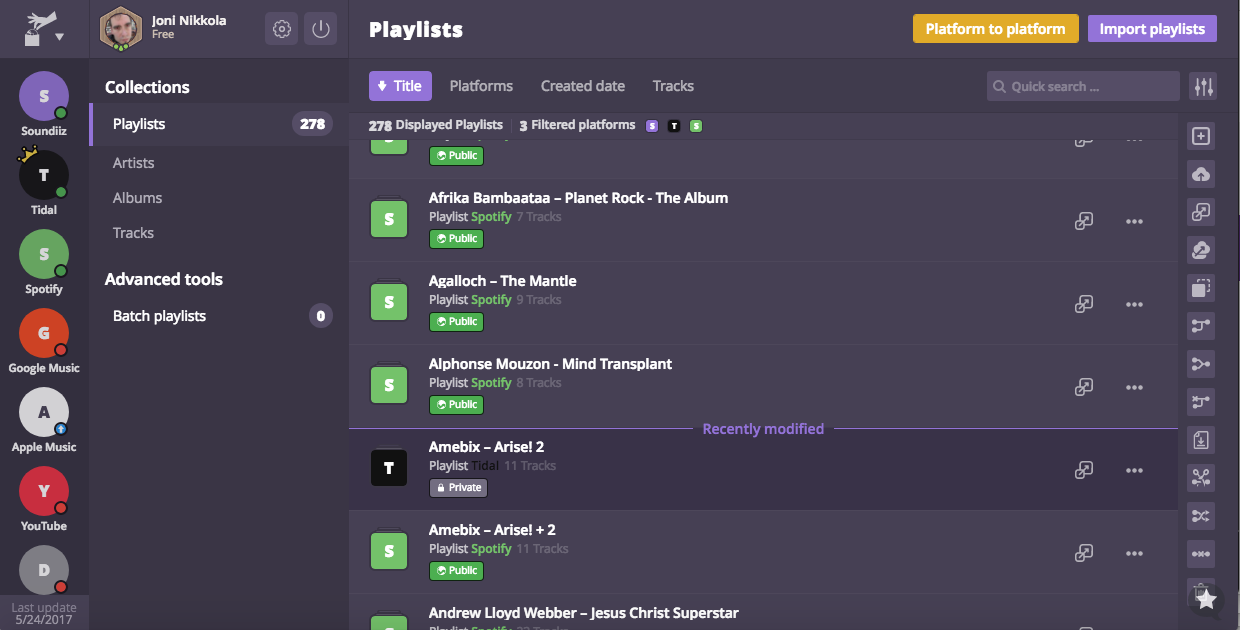This screenshot has height=630, width=1240.
Task: Click convert icon for Agalloch – The Mantle
Action: [x=1084, y=304]
